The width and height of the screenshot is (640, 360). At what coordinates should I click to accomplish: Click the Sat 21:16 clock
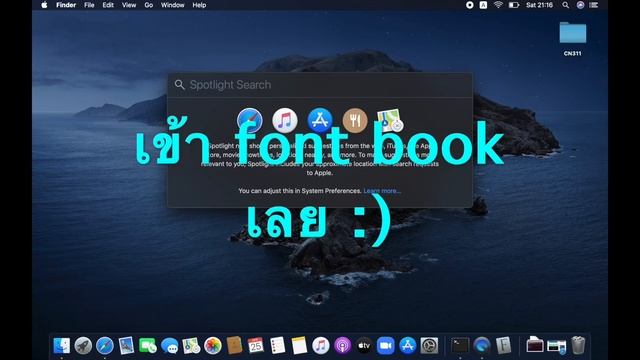click(x=539, y=5)
